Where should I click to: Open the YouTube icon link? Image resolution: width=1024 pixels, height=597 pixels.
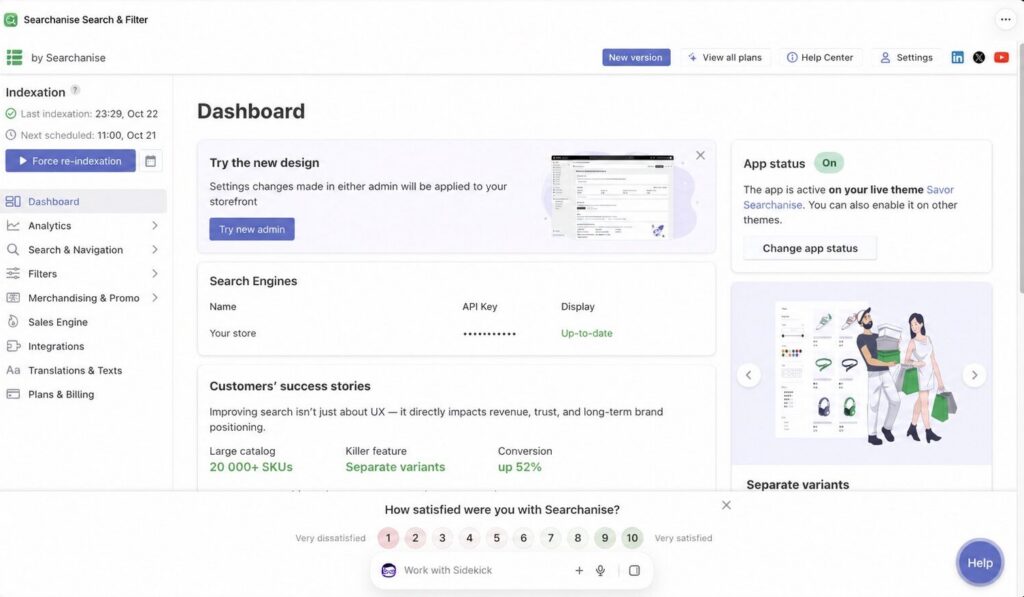(x=1001, y=57)
